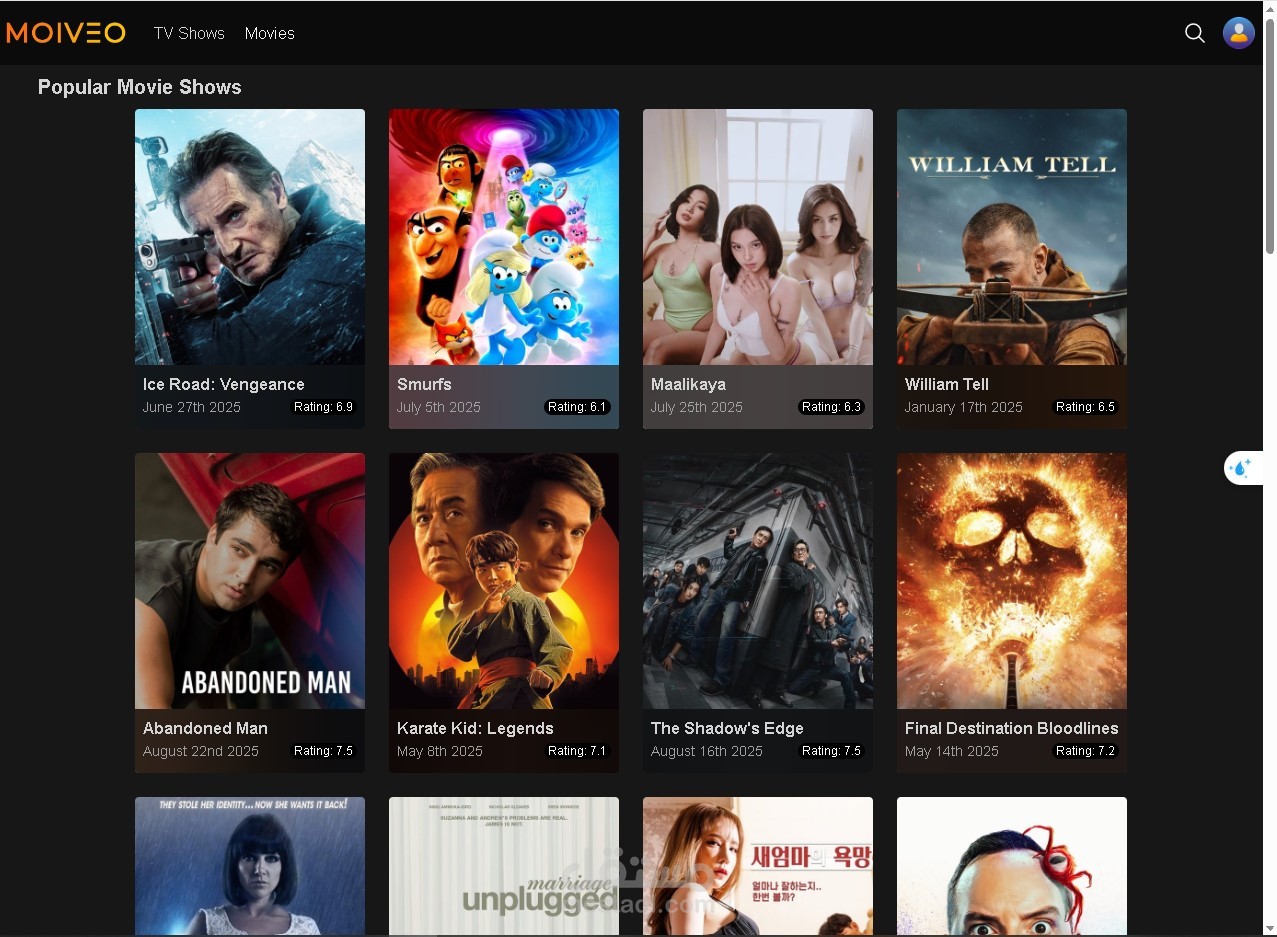The image size is (1277, 937).
Task: Click the date 'July 25th 2025'
Action: point(697,407)
